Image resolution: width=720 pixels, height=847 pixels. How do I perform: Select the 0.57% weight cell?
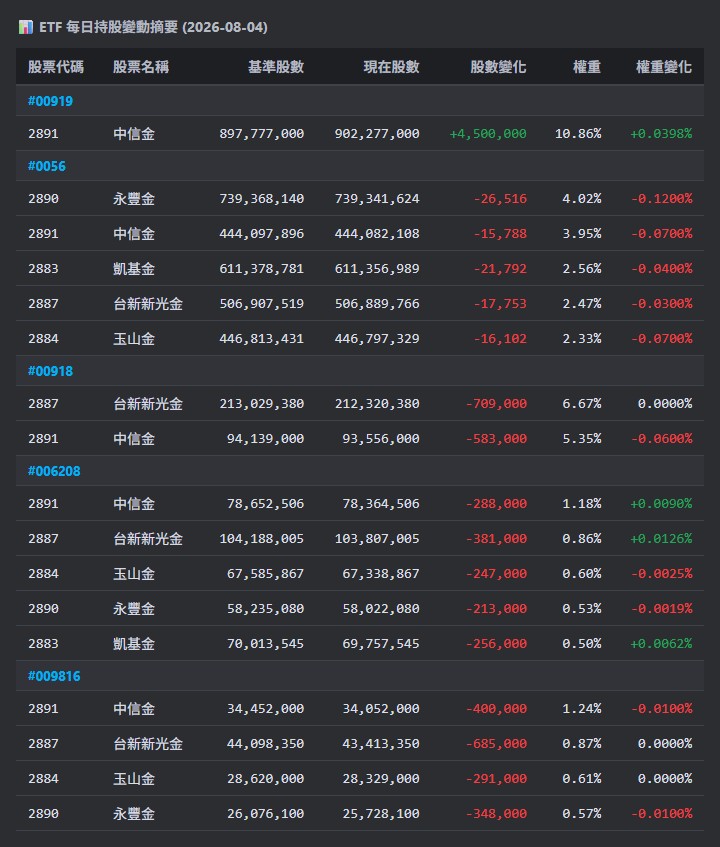(582, 814)
